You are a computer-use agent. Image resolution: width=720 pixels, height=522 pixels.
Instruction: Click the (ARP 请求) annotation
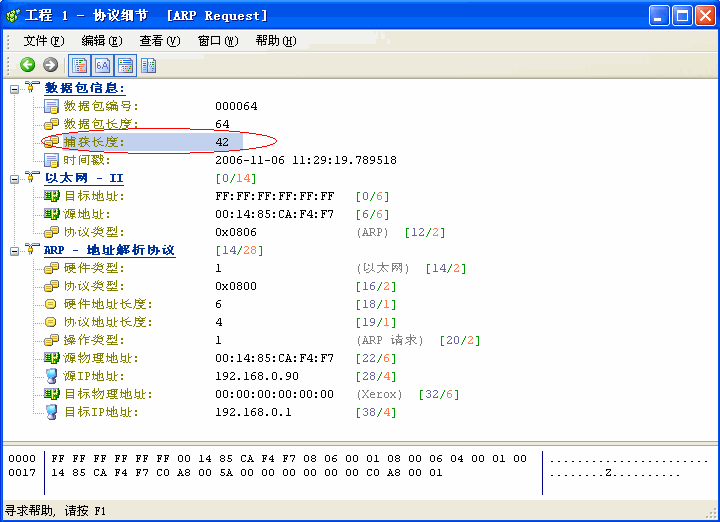click(390, 340)
